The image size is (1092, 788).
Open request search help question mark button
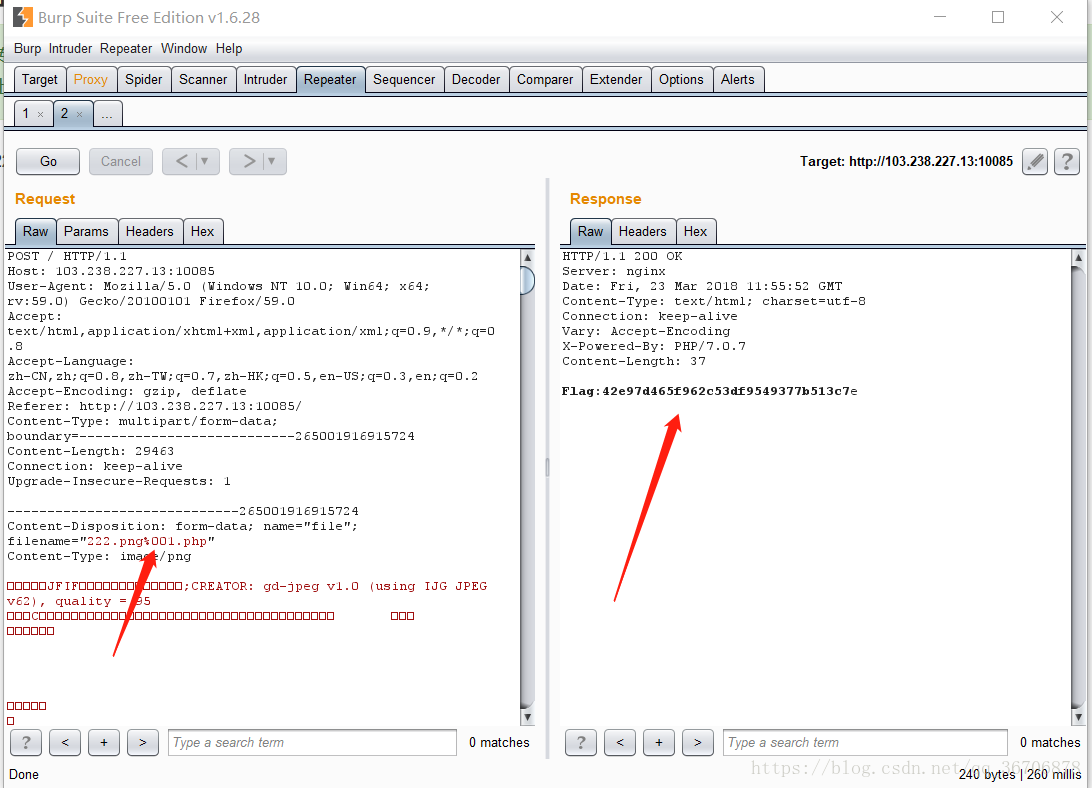[x=26, y=743]
